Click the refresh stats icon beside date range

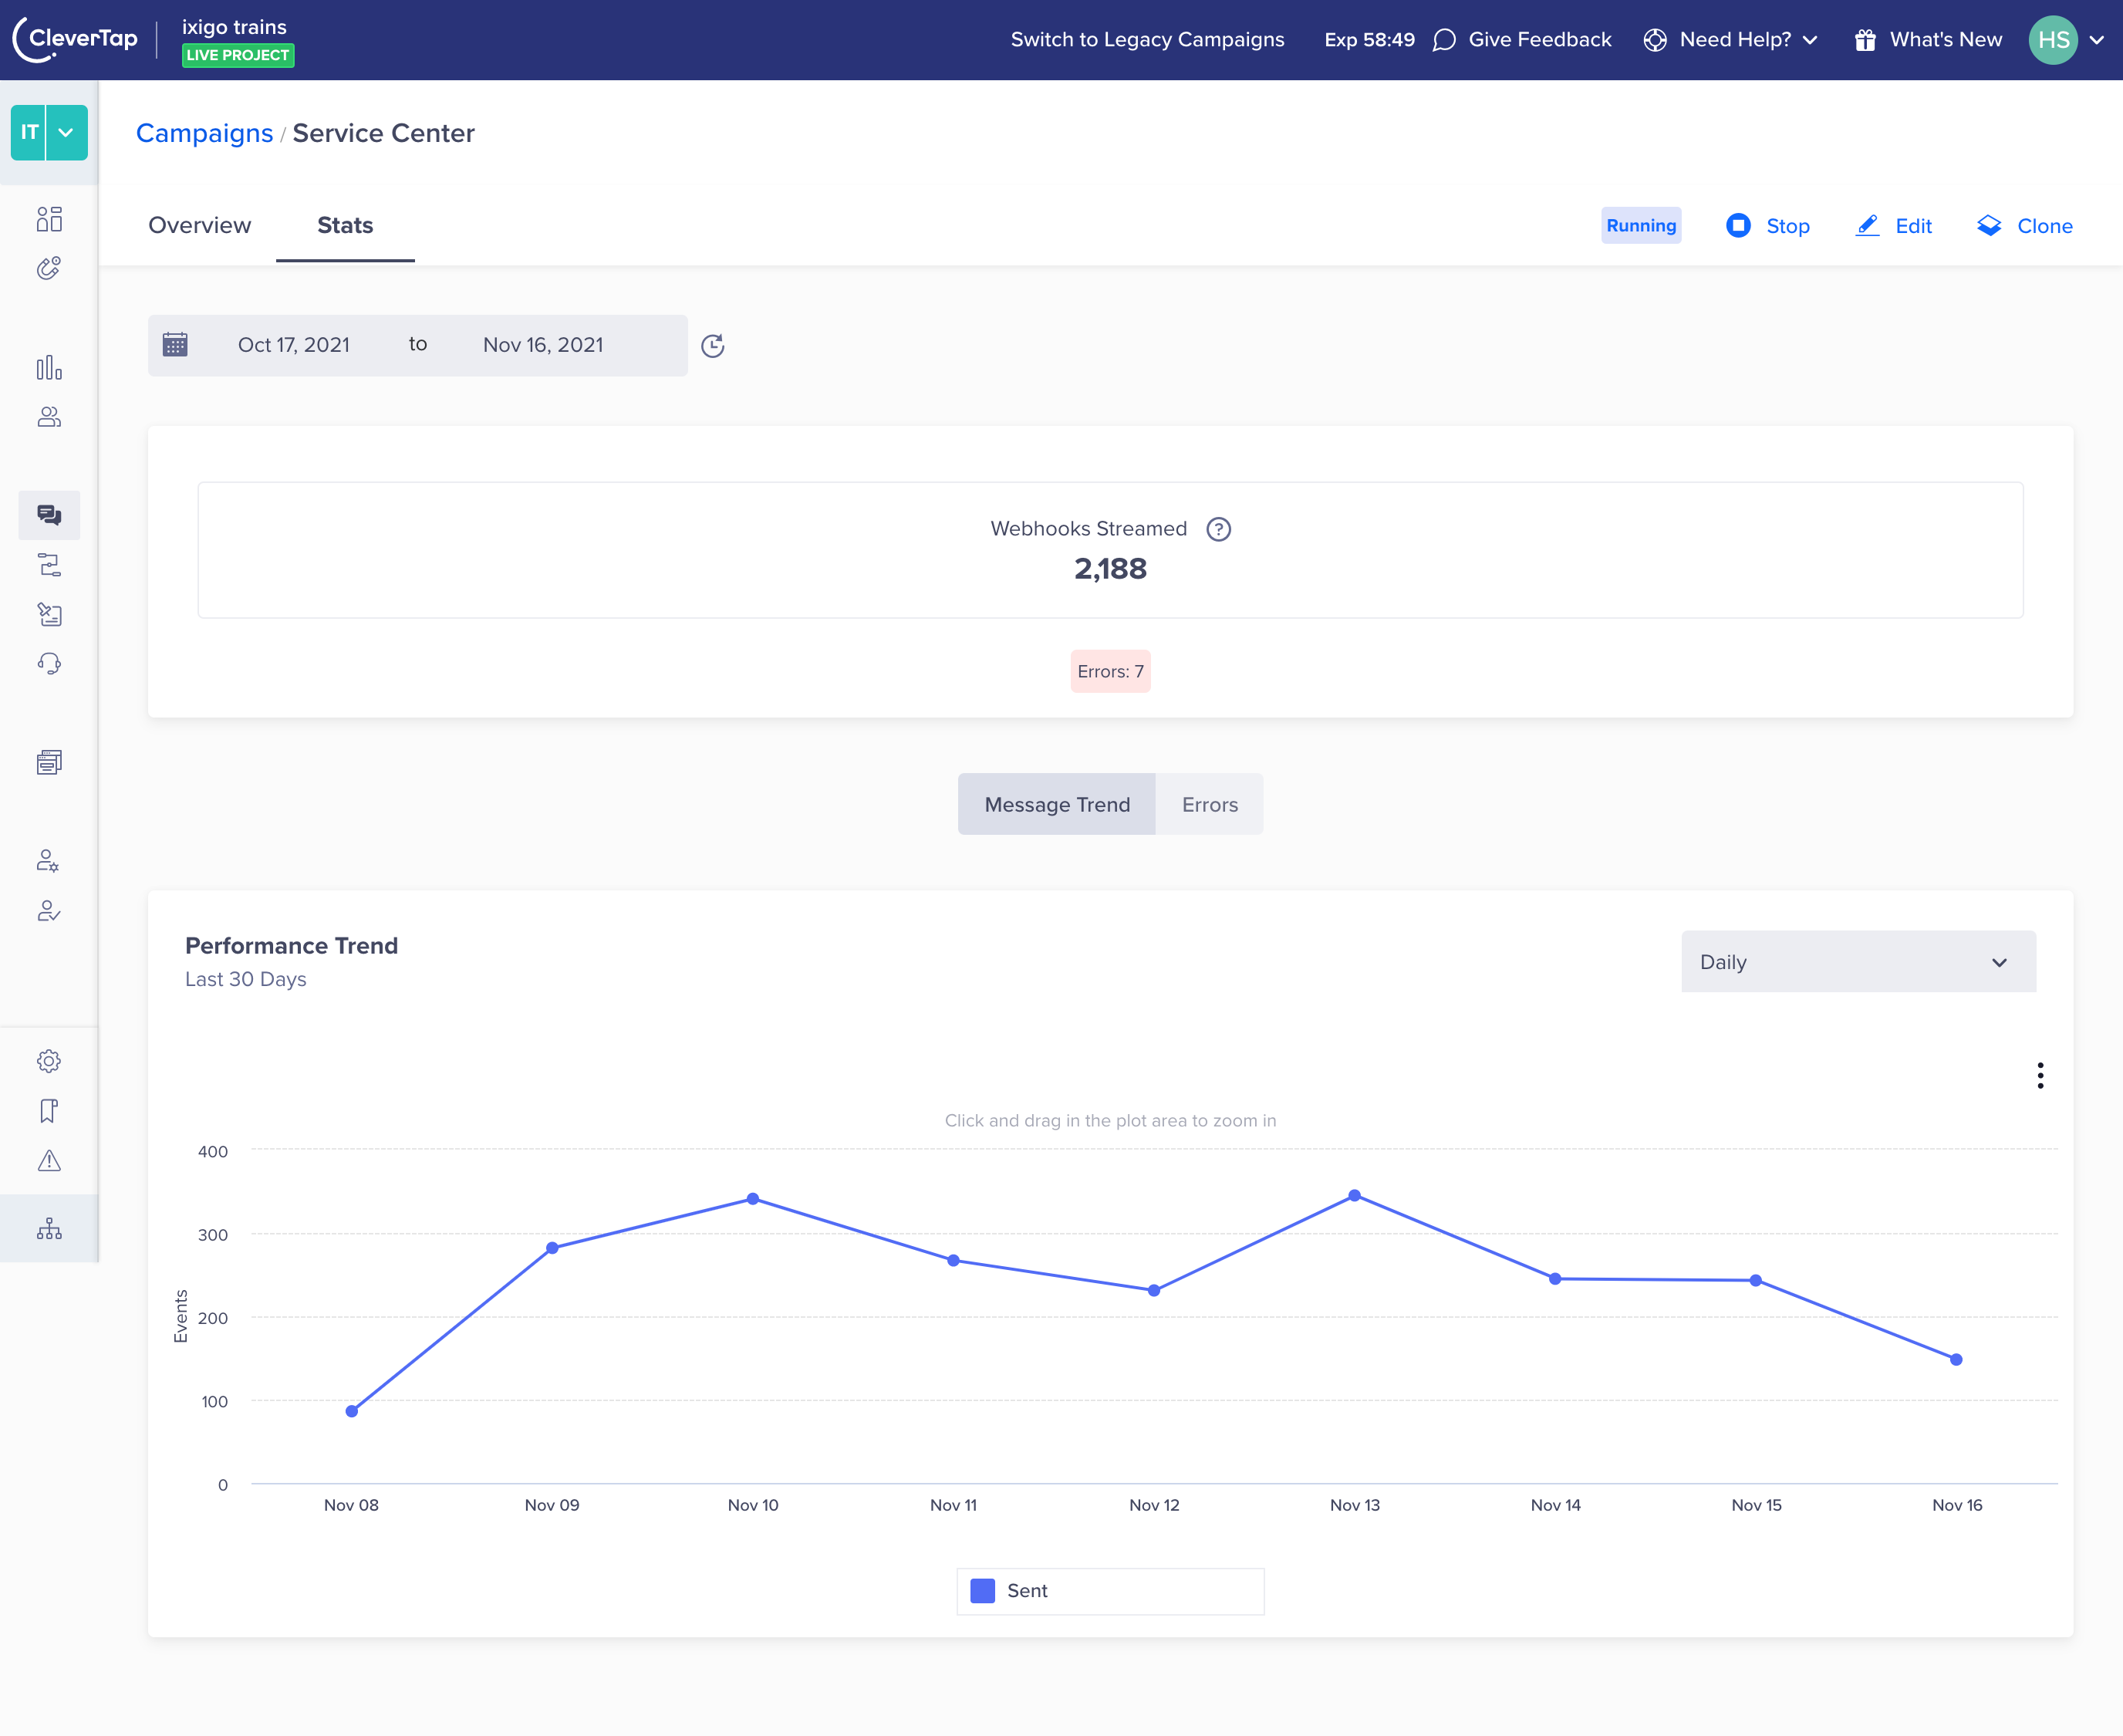click(712, 346)
